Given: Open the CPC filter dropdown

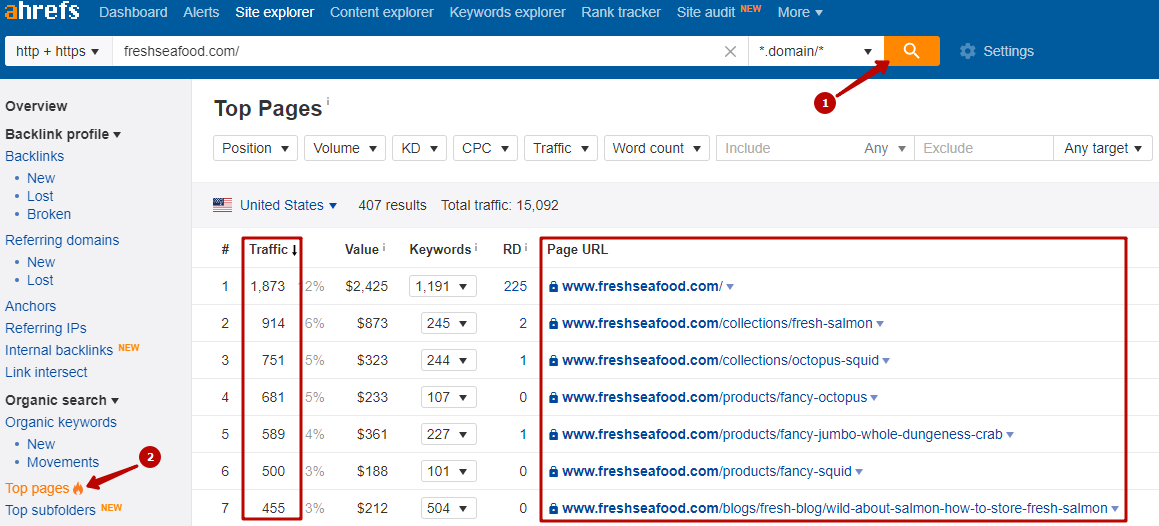Looking at the screenshot, I should point(485,148).
